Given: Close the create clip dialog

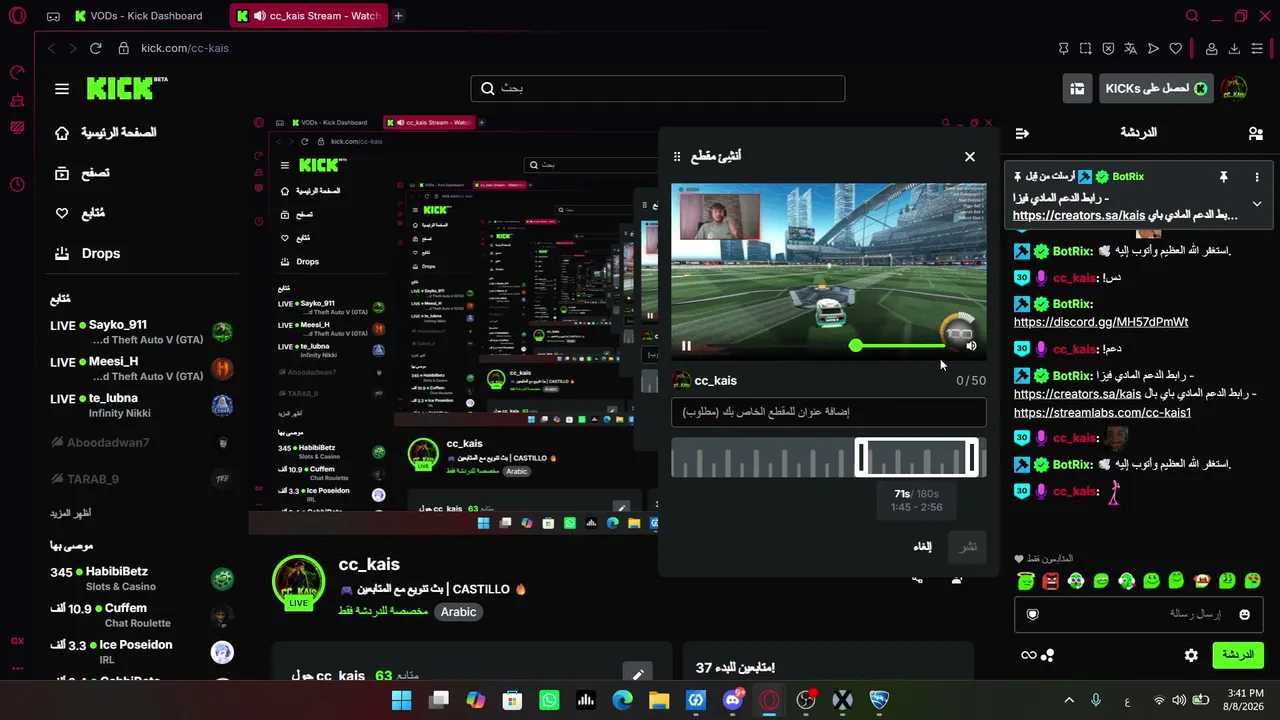Looking at the screenshot, I should (x=969, y=157).
